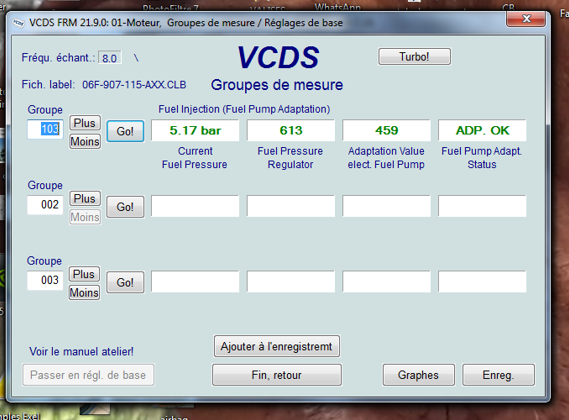This screenshot has width=569, height=420.
Task: Click the Fuel Injection (Fuel Pump Adaptation) heading
Action: coord(244,109)
